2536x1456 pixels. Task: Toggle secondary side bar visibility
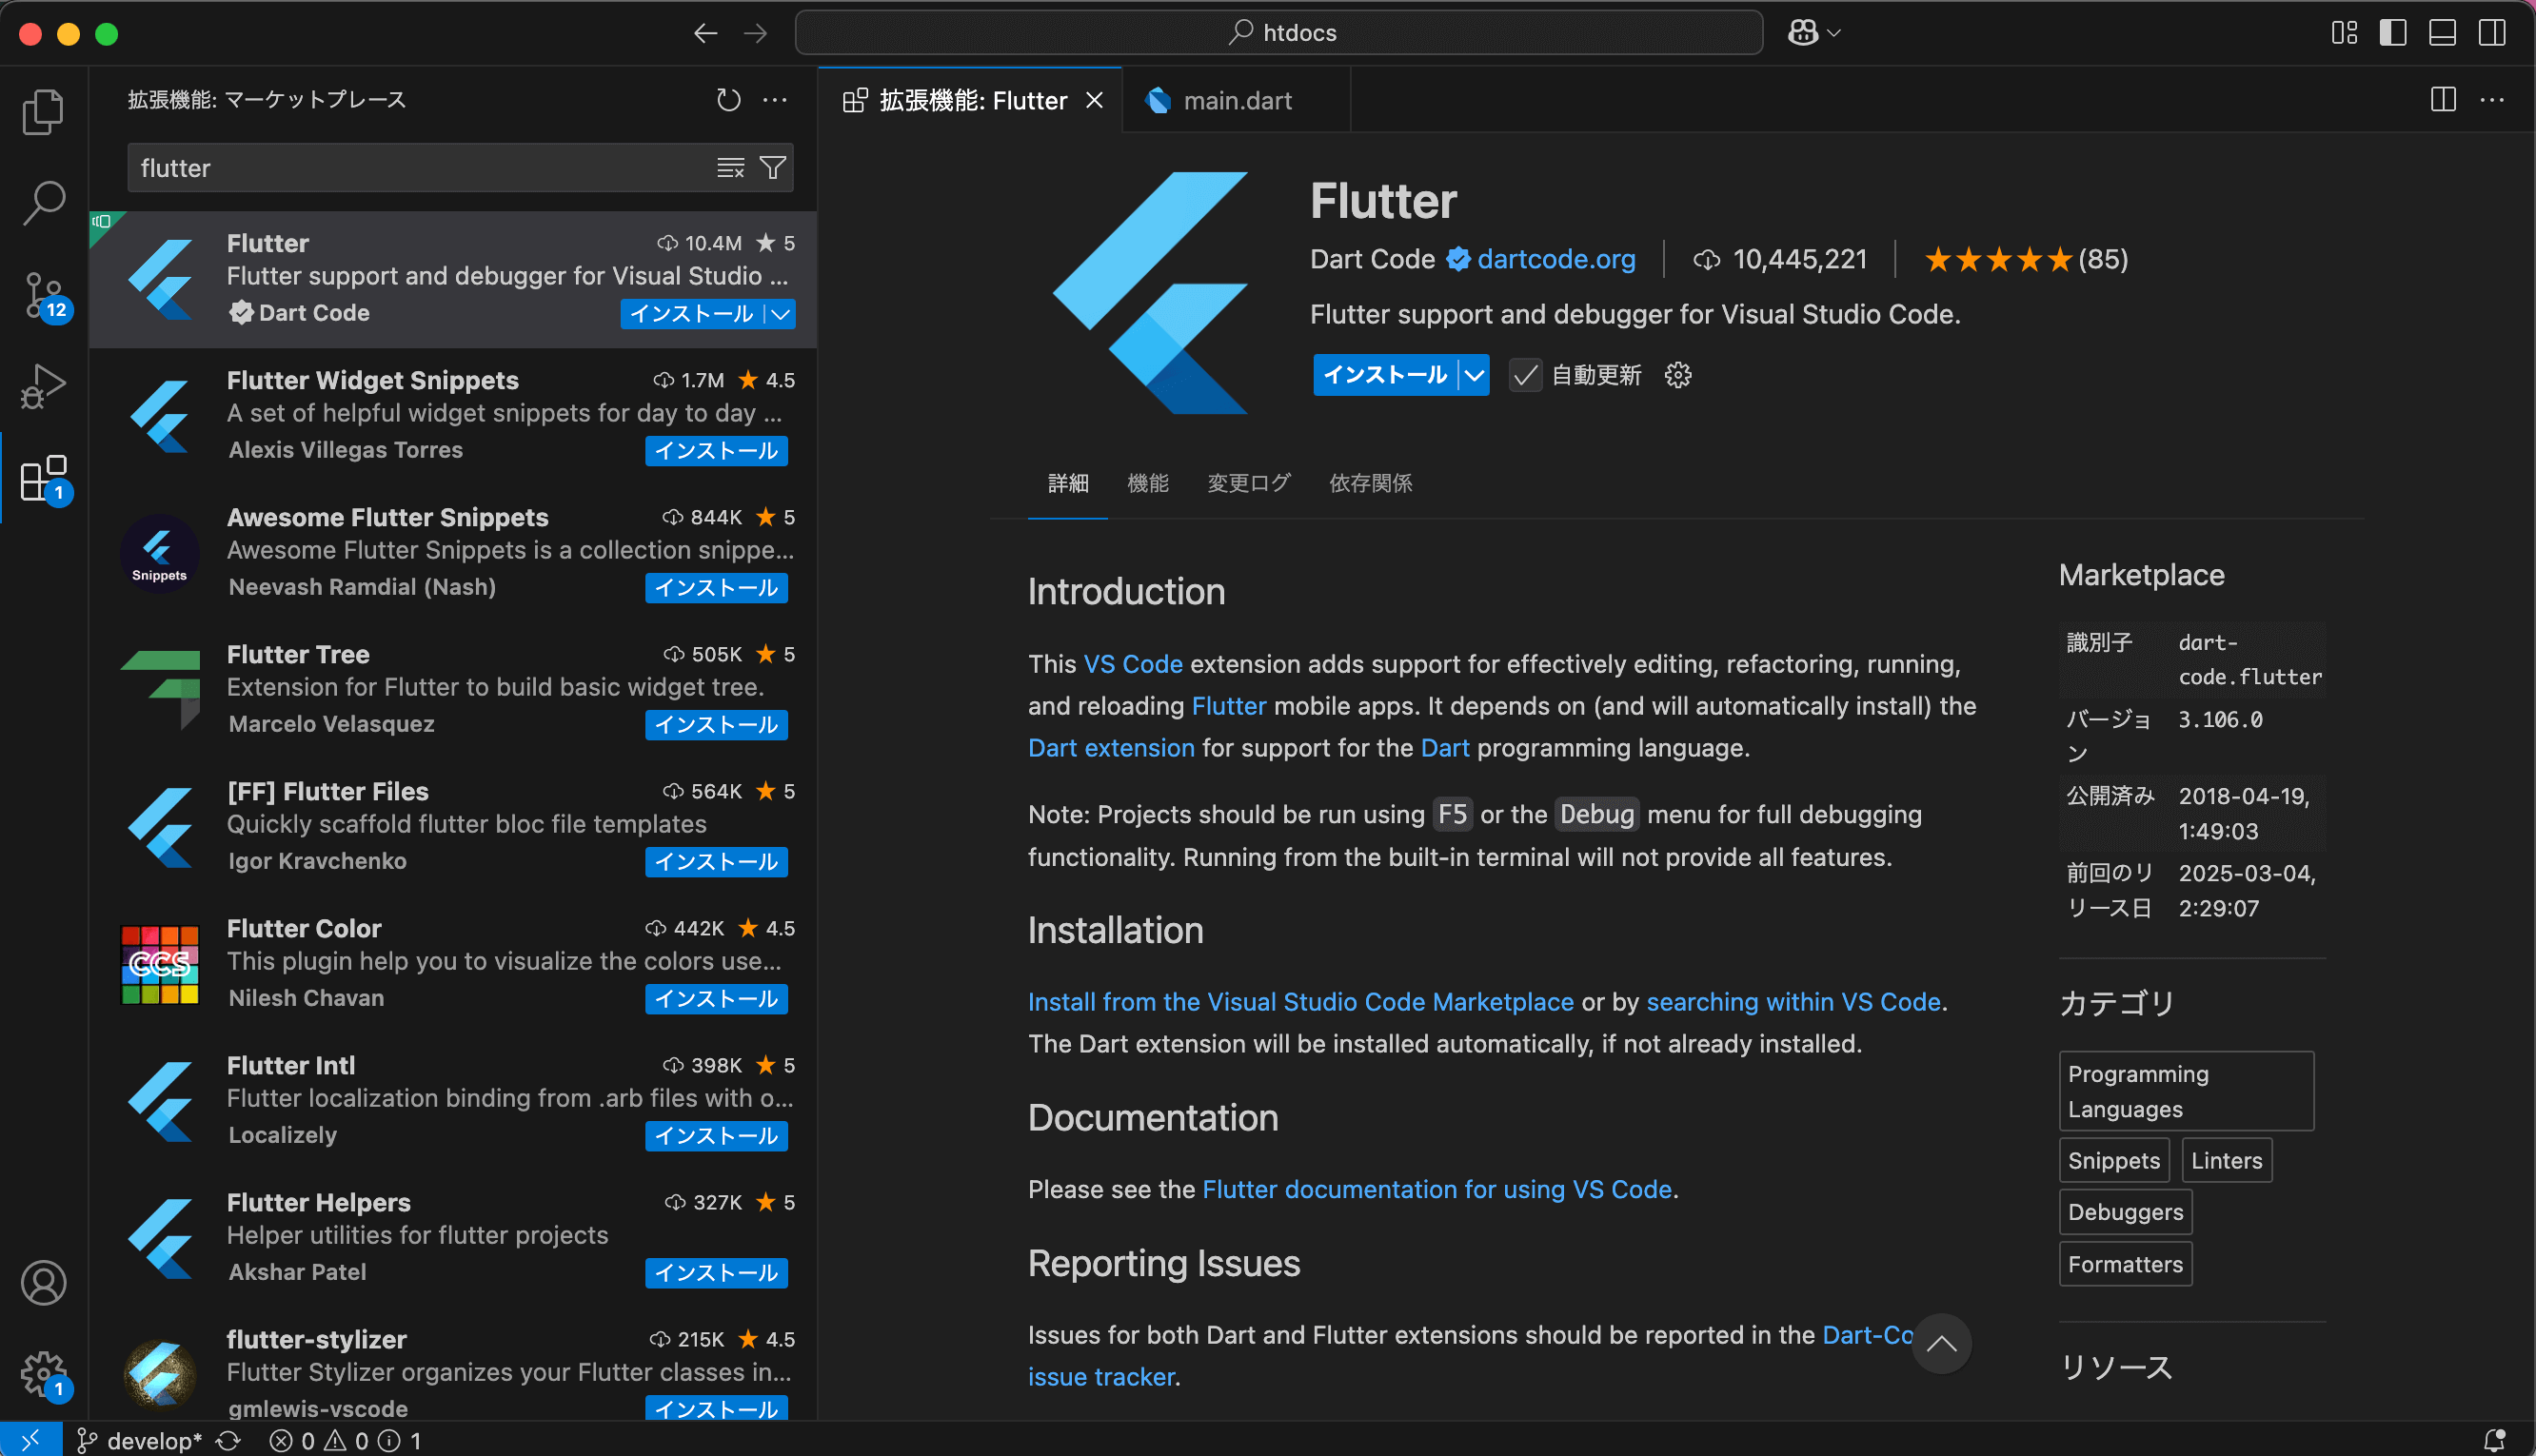coord(2492,33)
